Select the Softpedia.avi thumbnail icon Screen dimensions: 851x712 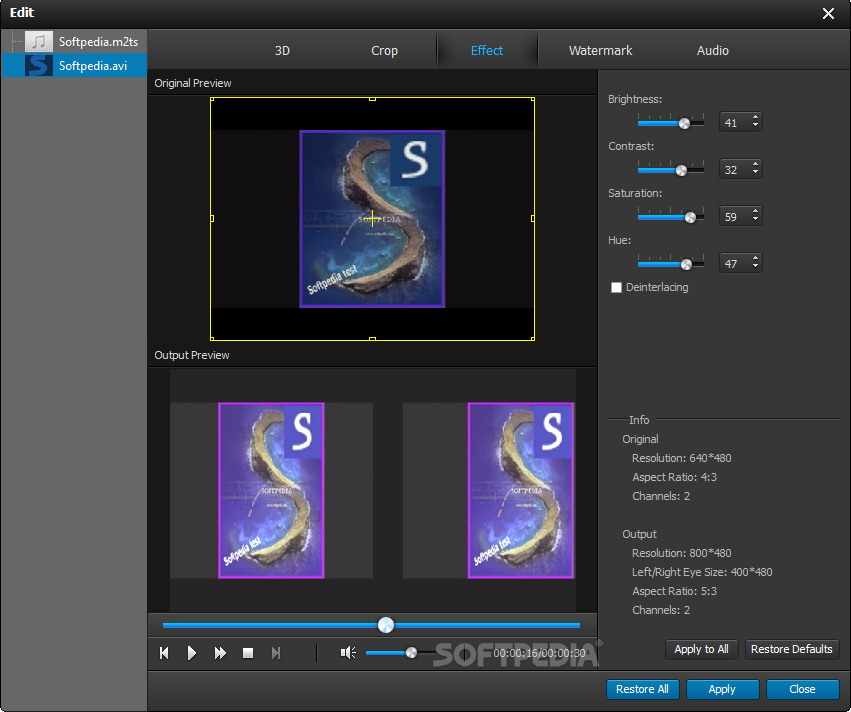coord(39,65)
